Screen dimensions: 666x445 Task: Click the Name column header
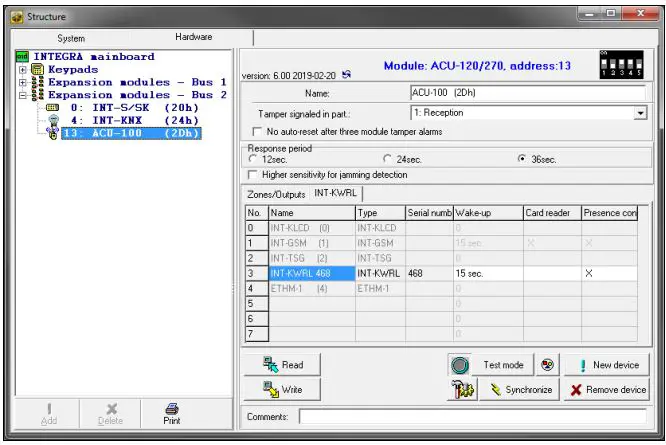[x=312, y=213]
